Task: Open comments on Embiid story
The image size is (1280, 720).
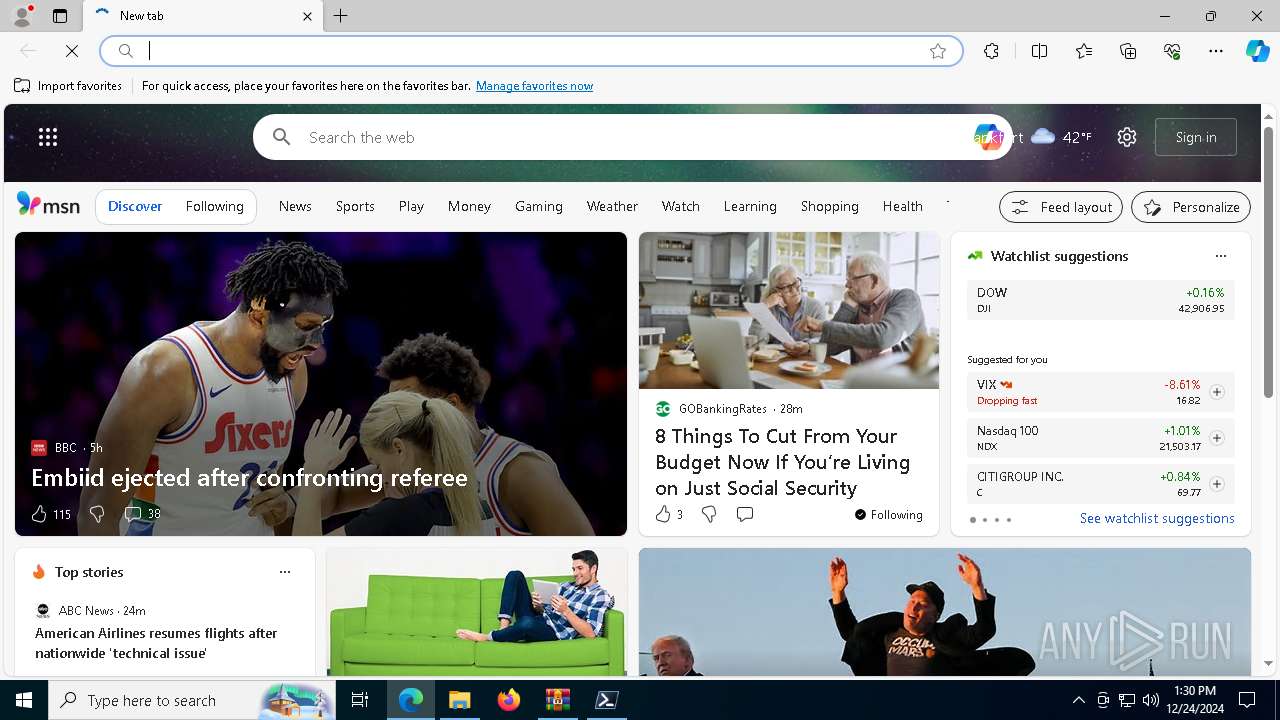Action: pos(142,514)
